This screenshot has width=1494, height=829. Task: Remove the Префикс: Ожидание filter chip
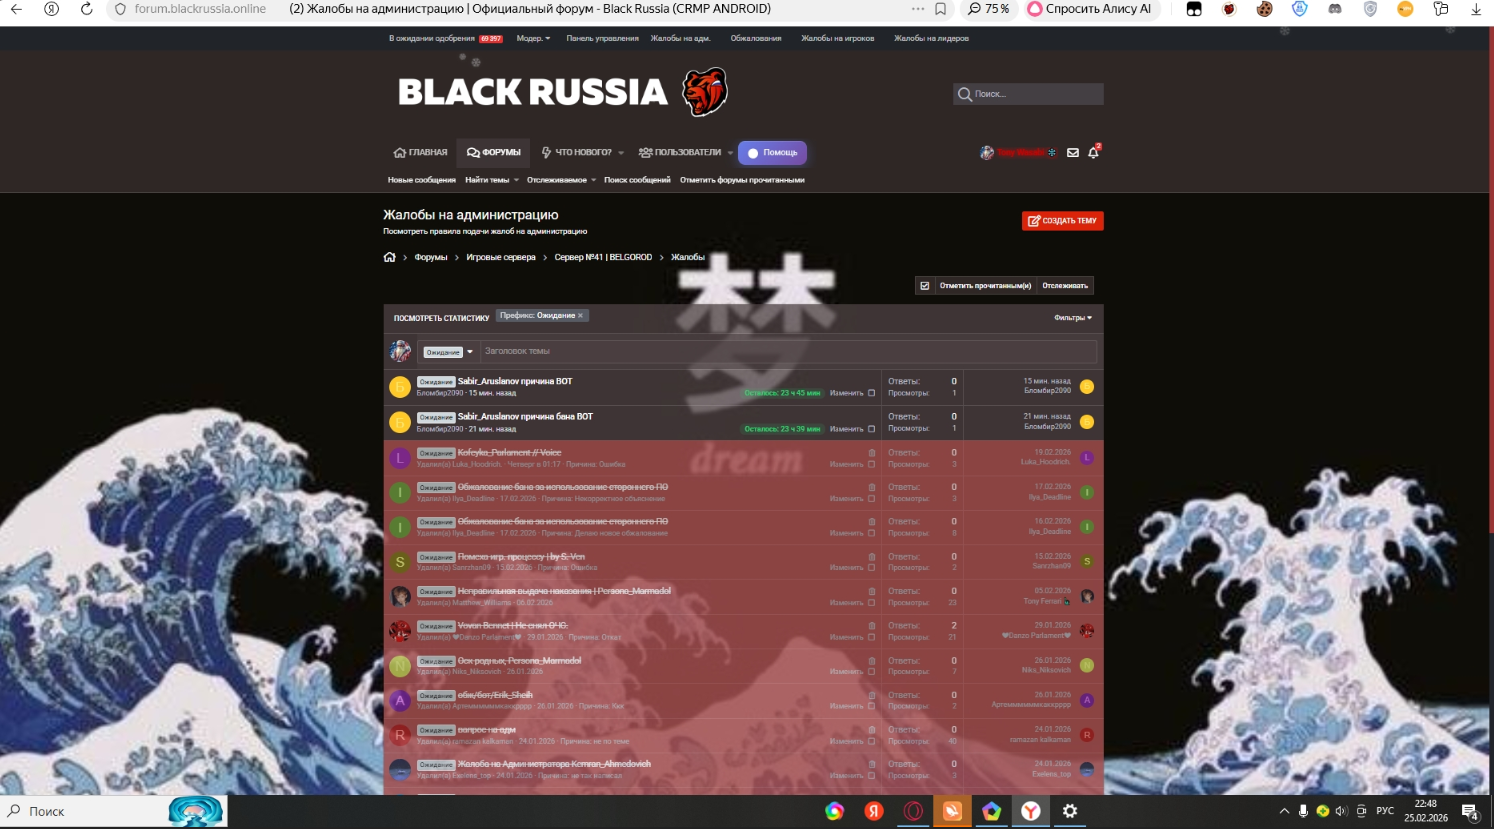pos(580,316)
